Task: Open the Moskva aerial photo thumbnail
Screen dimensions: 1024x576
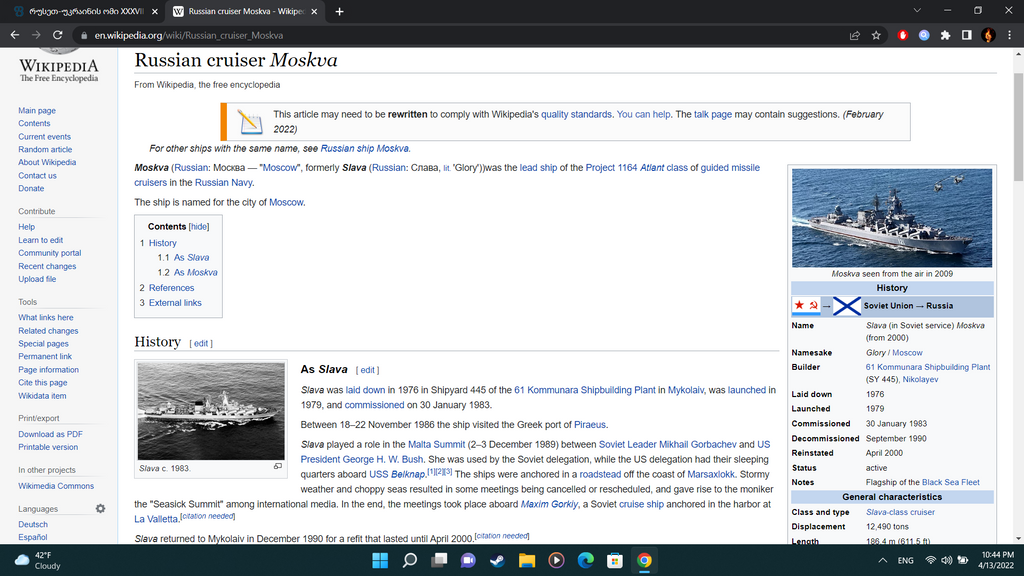Action: pos(892,217)
